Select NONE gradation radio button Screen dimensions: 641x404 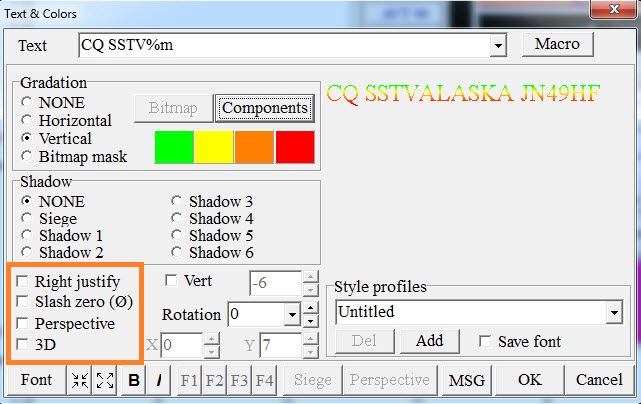27,102
